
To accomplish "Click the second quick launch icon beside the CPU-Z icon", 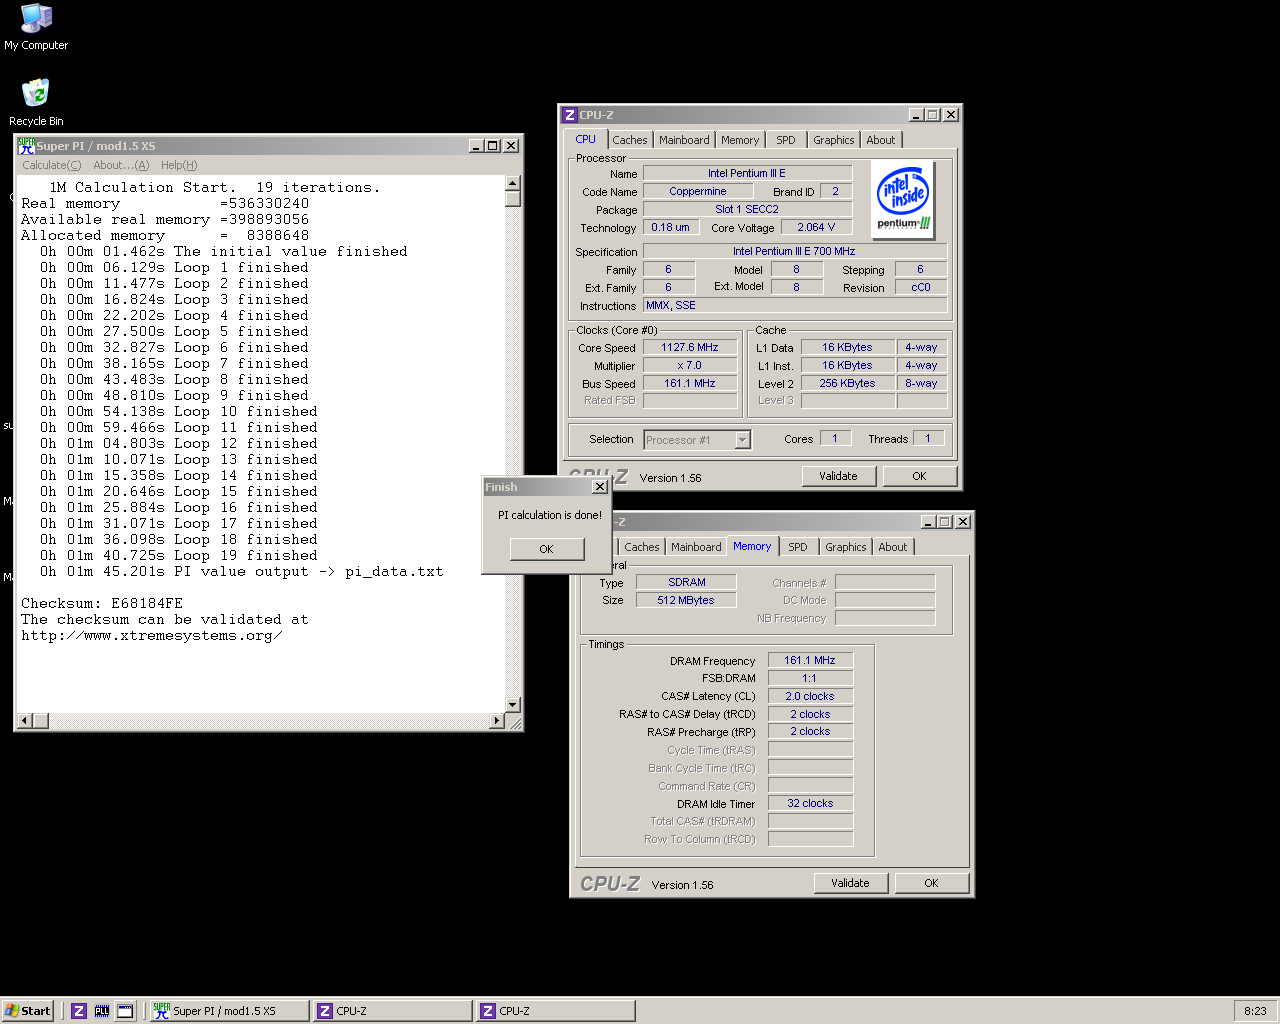I will (102, 1011).
